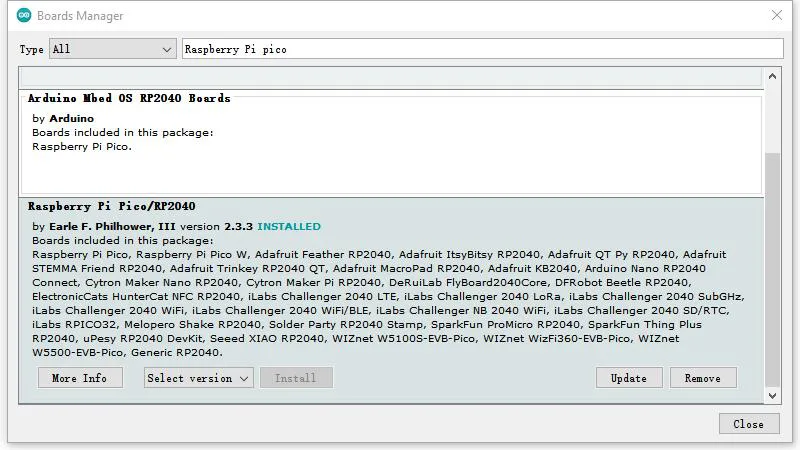Click the line starting 'iLabs RPICO32, Melopero Shake'
The height and width of the screenshot is (450, 800).
click(x=367, y=324)
